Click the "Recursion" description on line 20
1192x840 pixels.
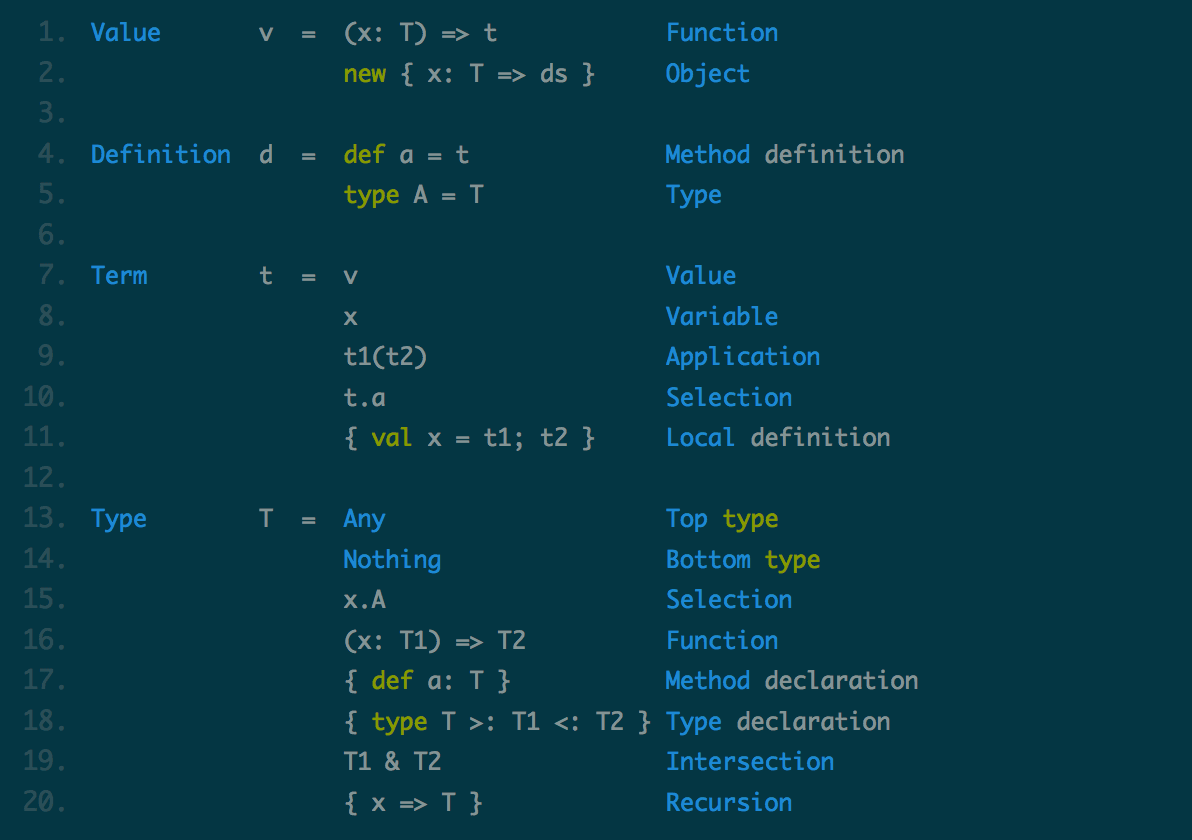[728, 803]
